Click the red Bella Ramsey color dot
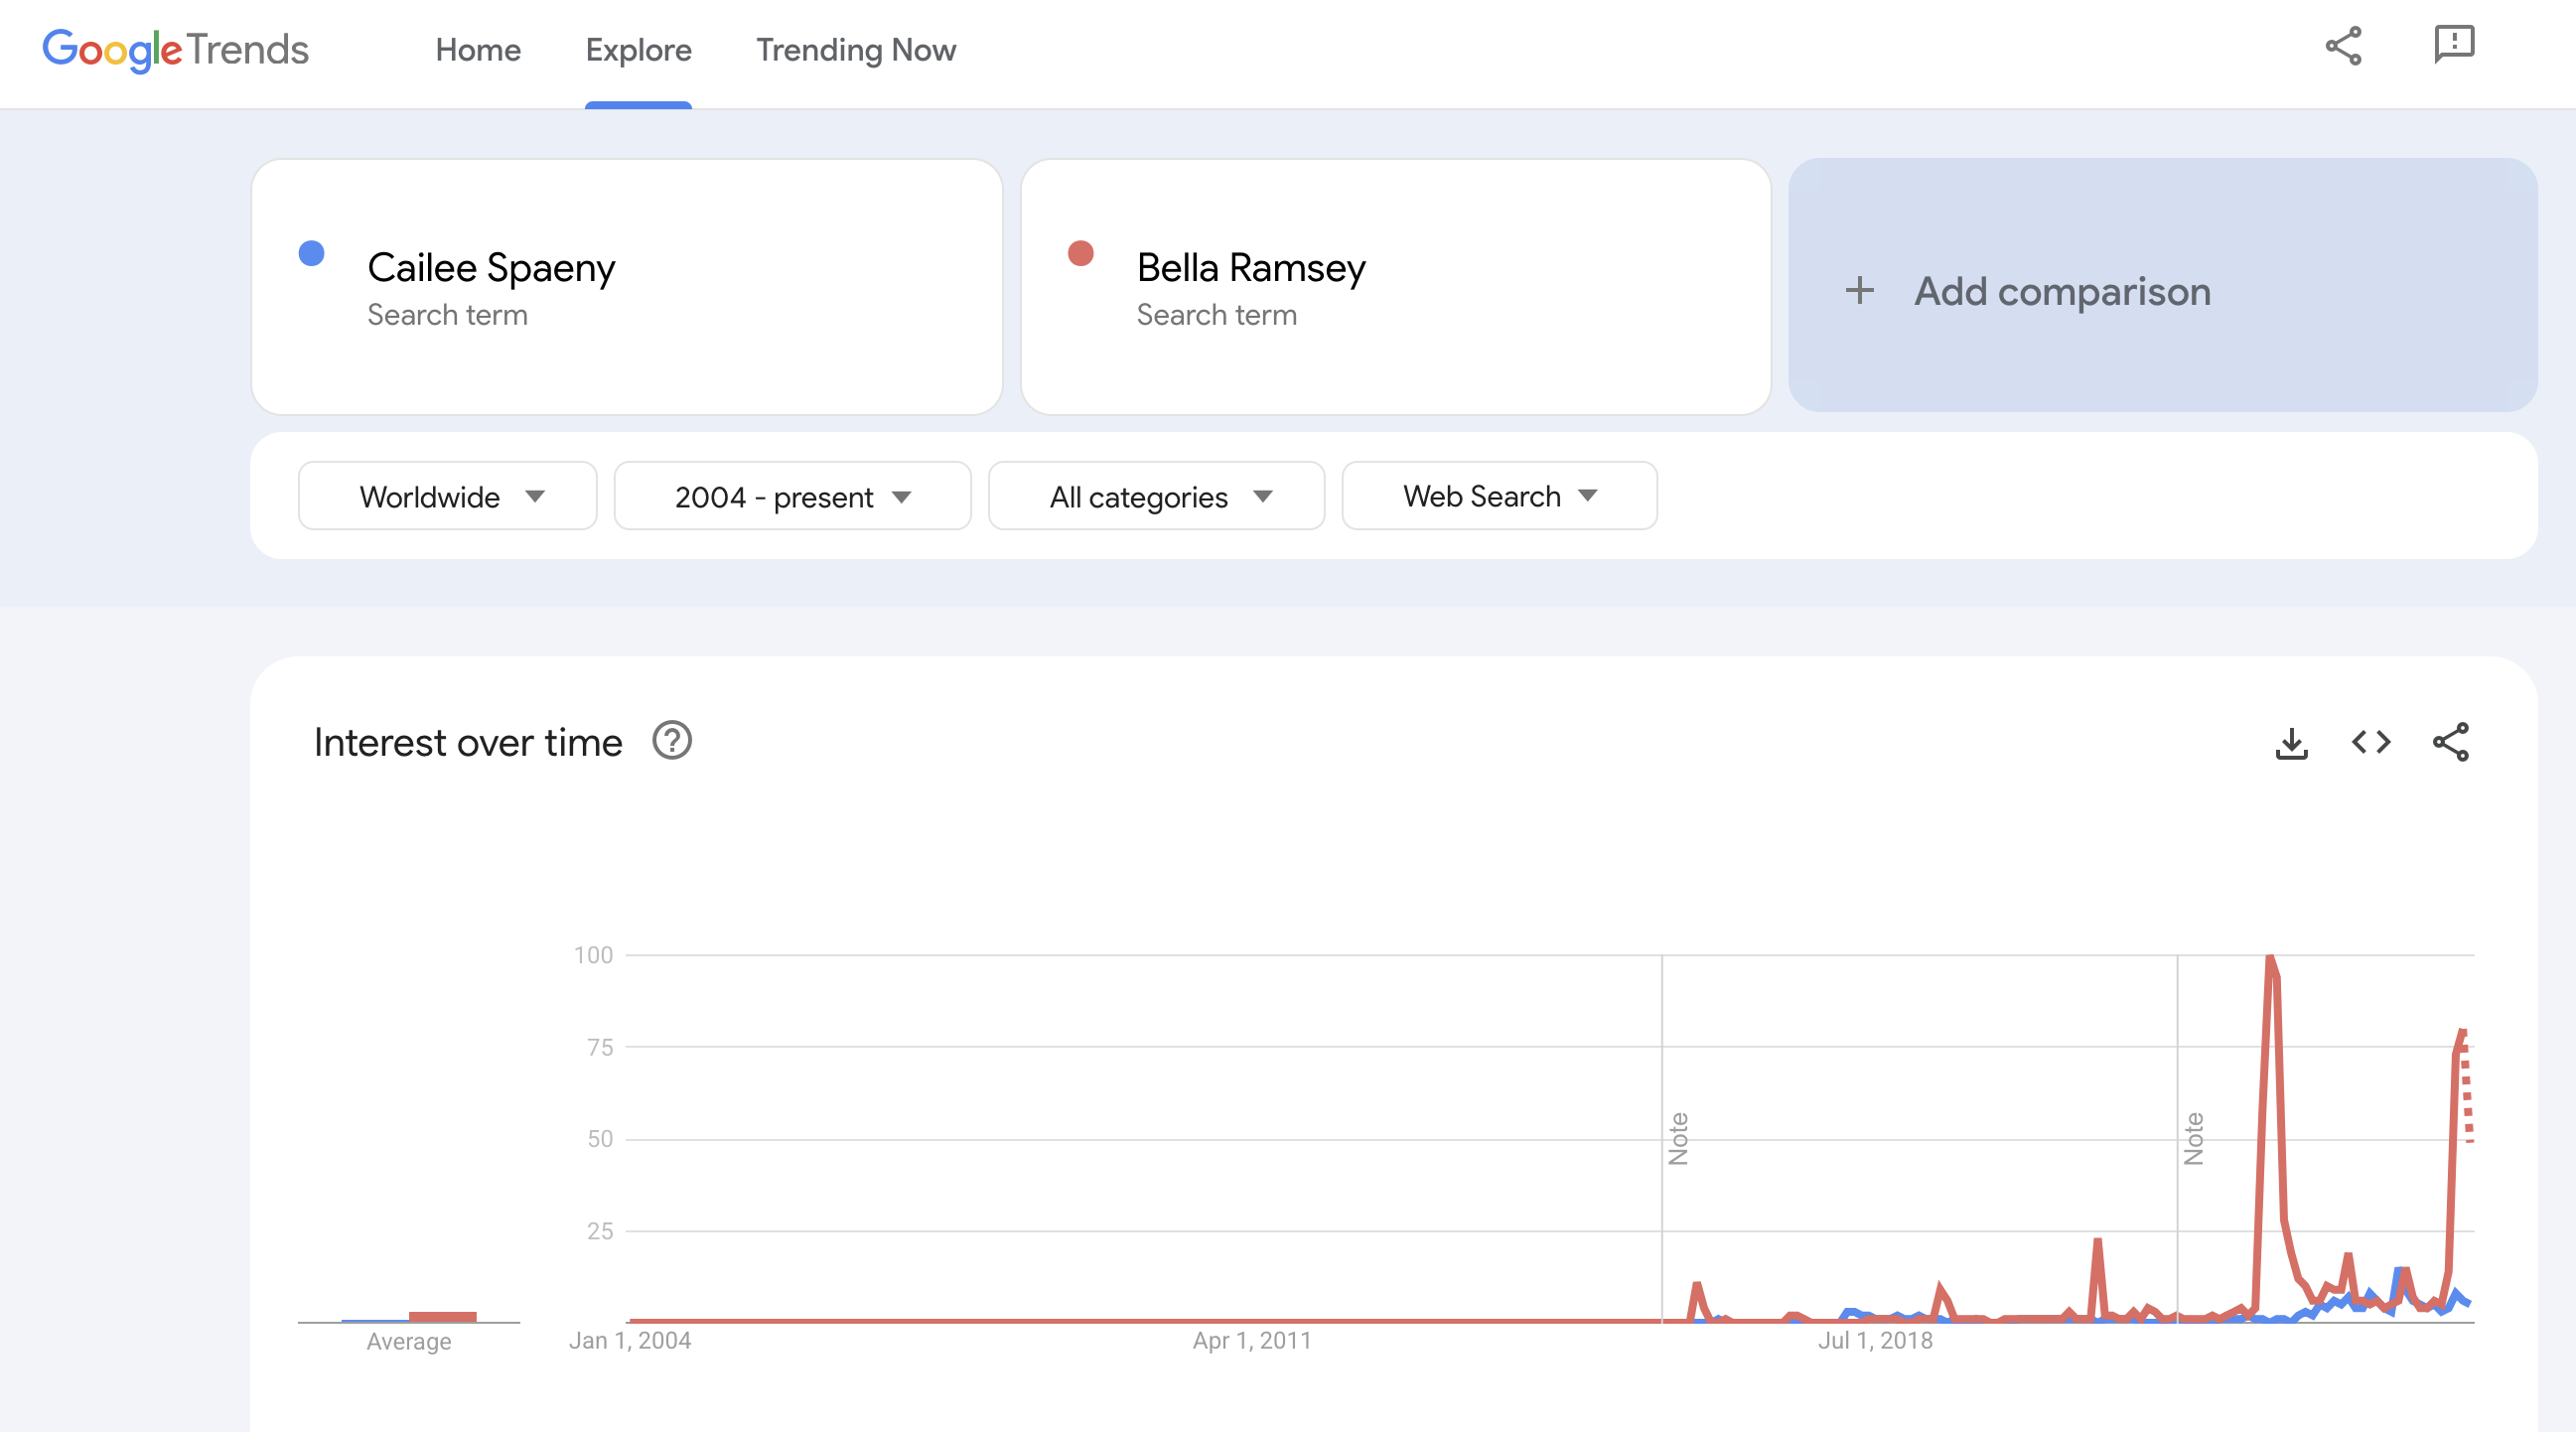Screen dimensions: 2576x1432 (1081, 254)
